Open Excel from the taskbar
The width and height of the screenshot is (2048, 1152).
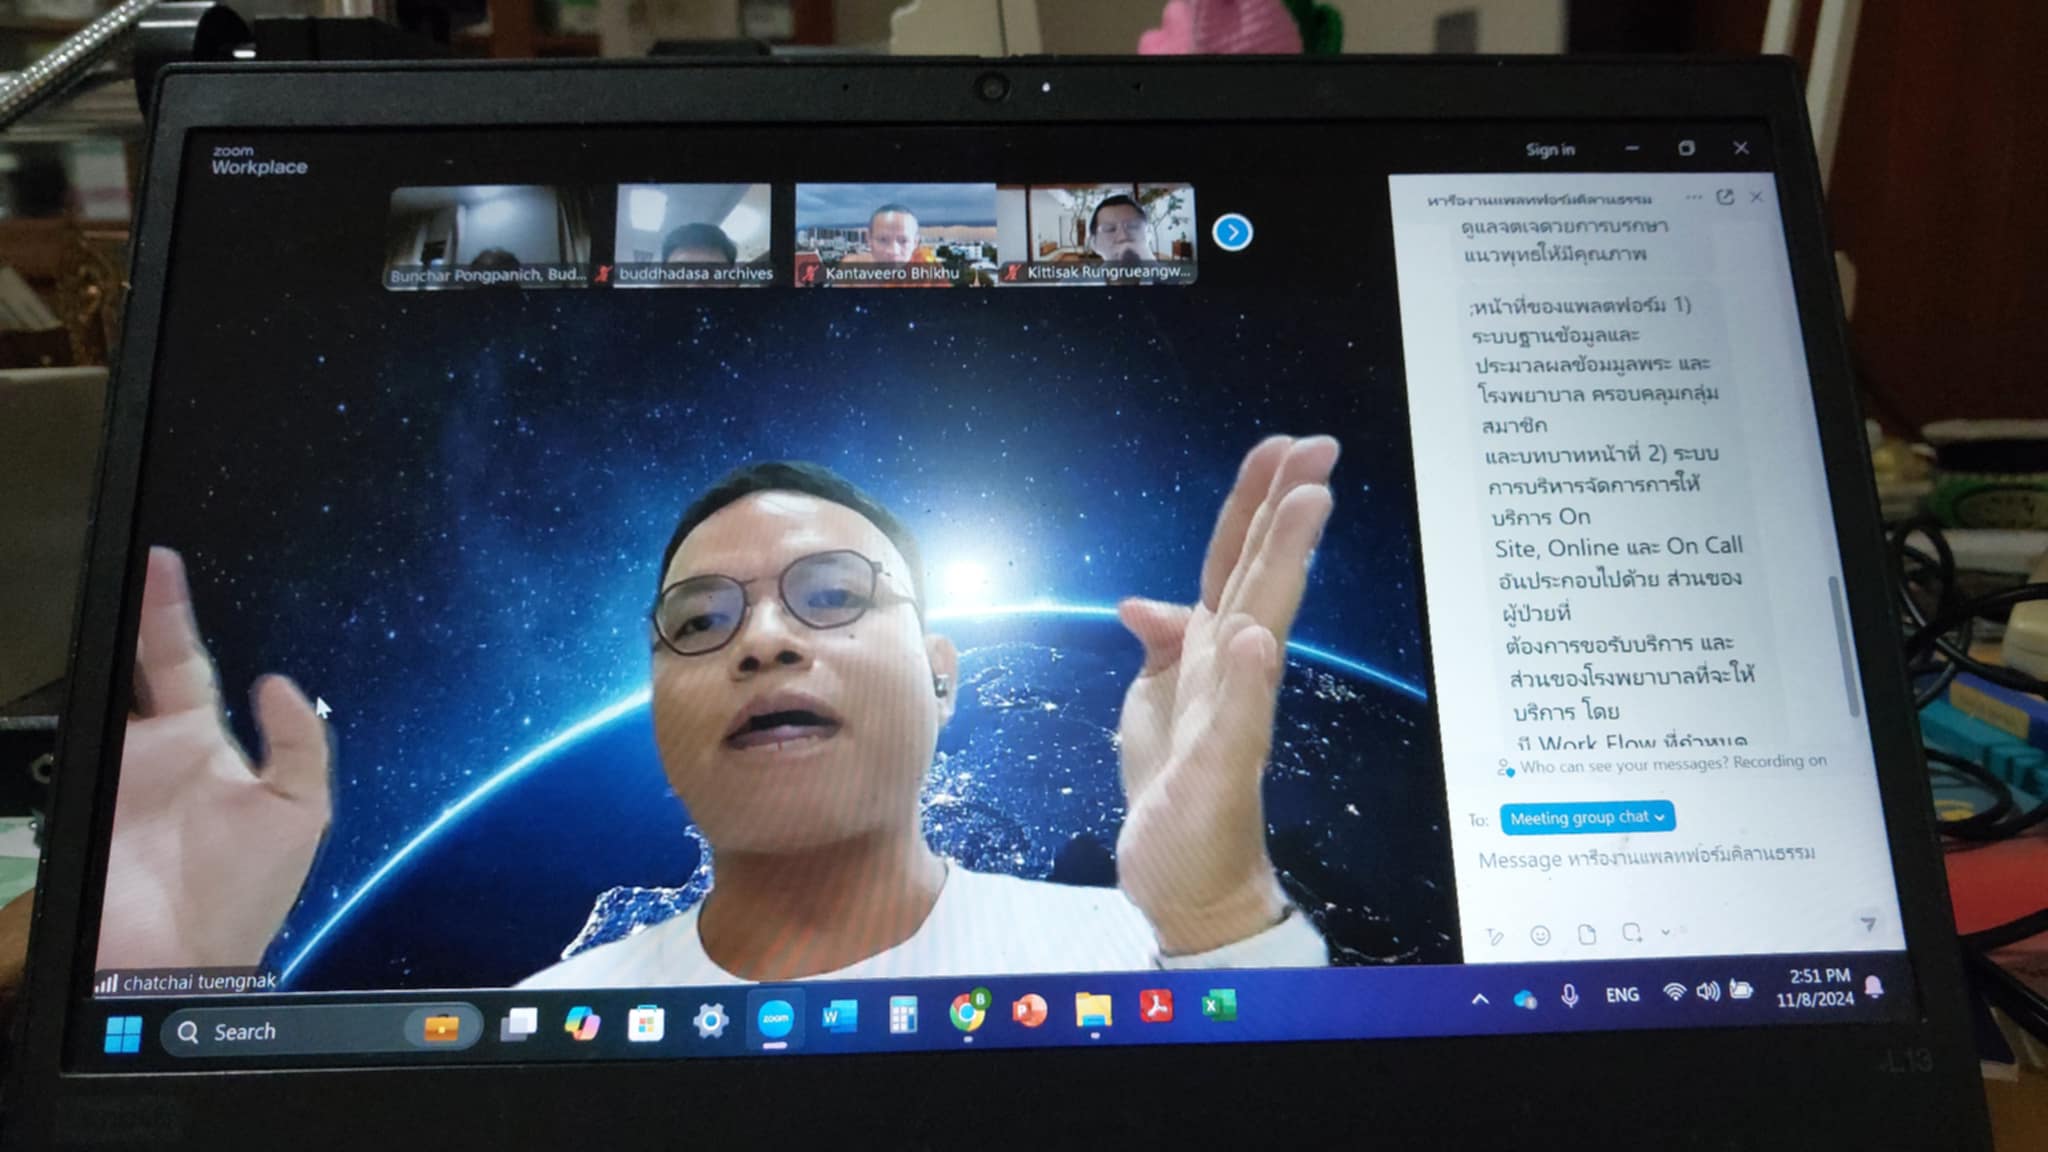click(x=1218, y=1005)
